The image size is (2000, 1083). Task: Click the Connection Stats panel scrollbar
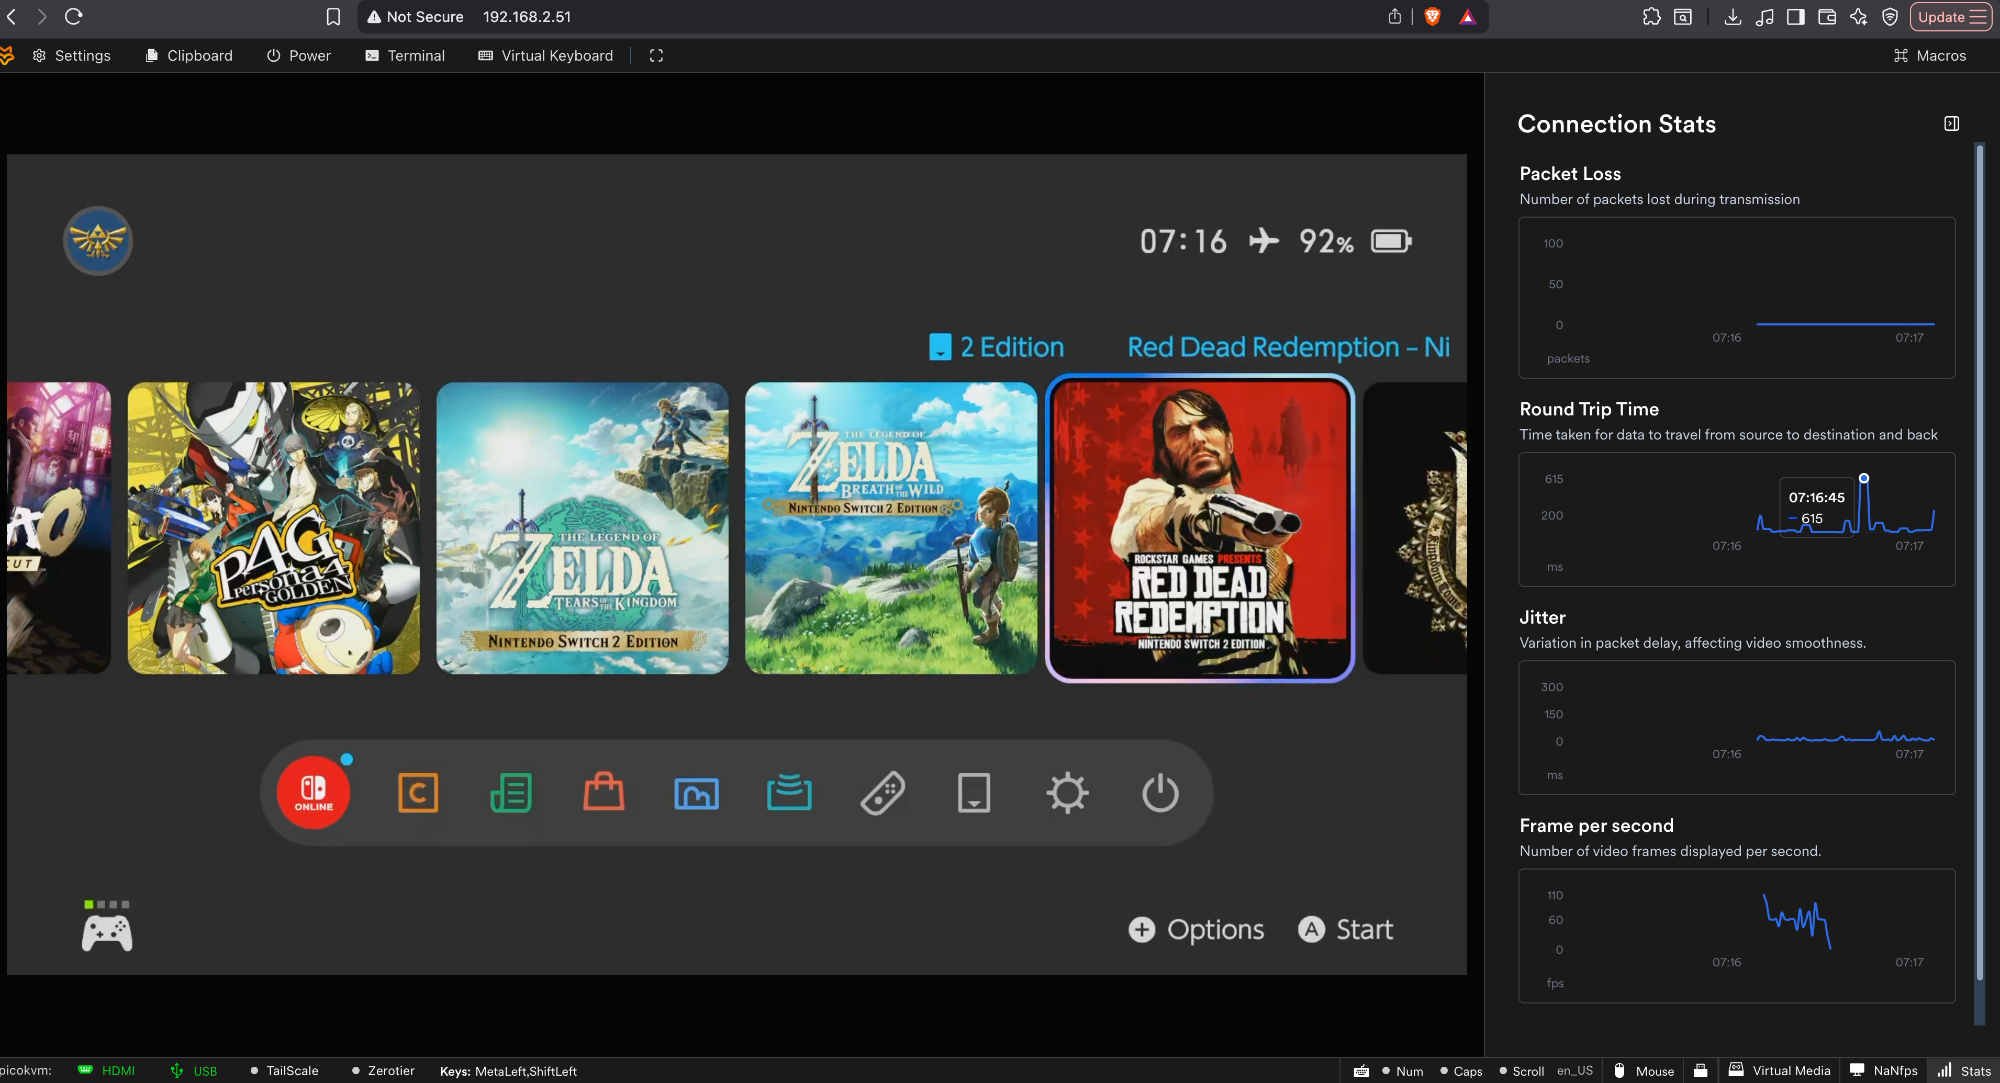coord(1979,562)
